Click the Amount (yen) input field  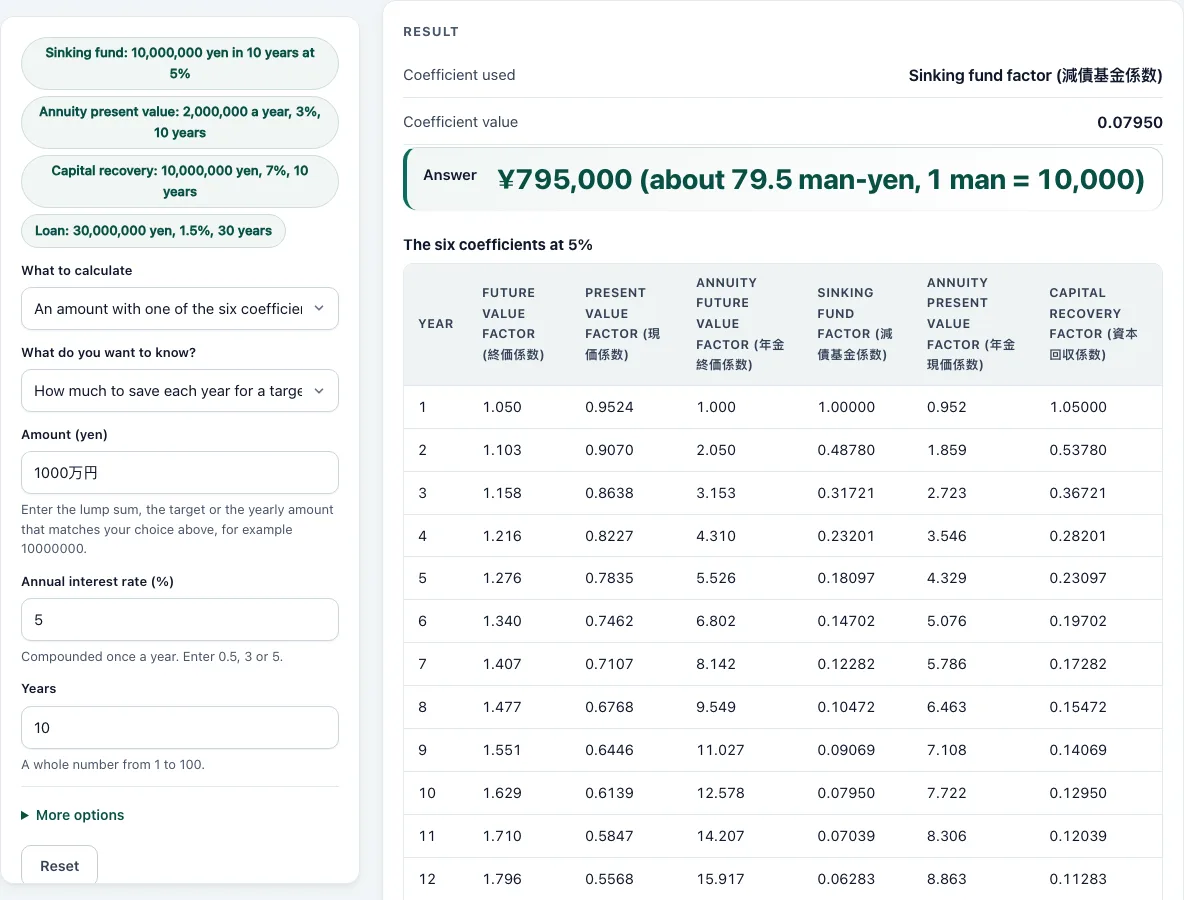coord(180,473)
